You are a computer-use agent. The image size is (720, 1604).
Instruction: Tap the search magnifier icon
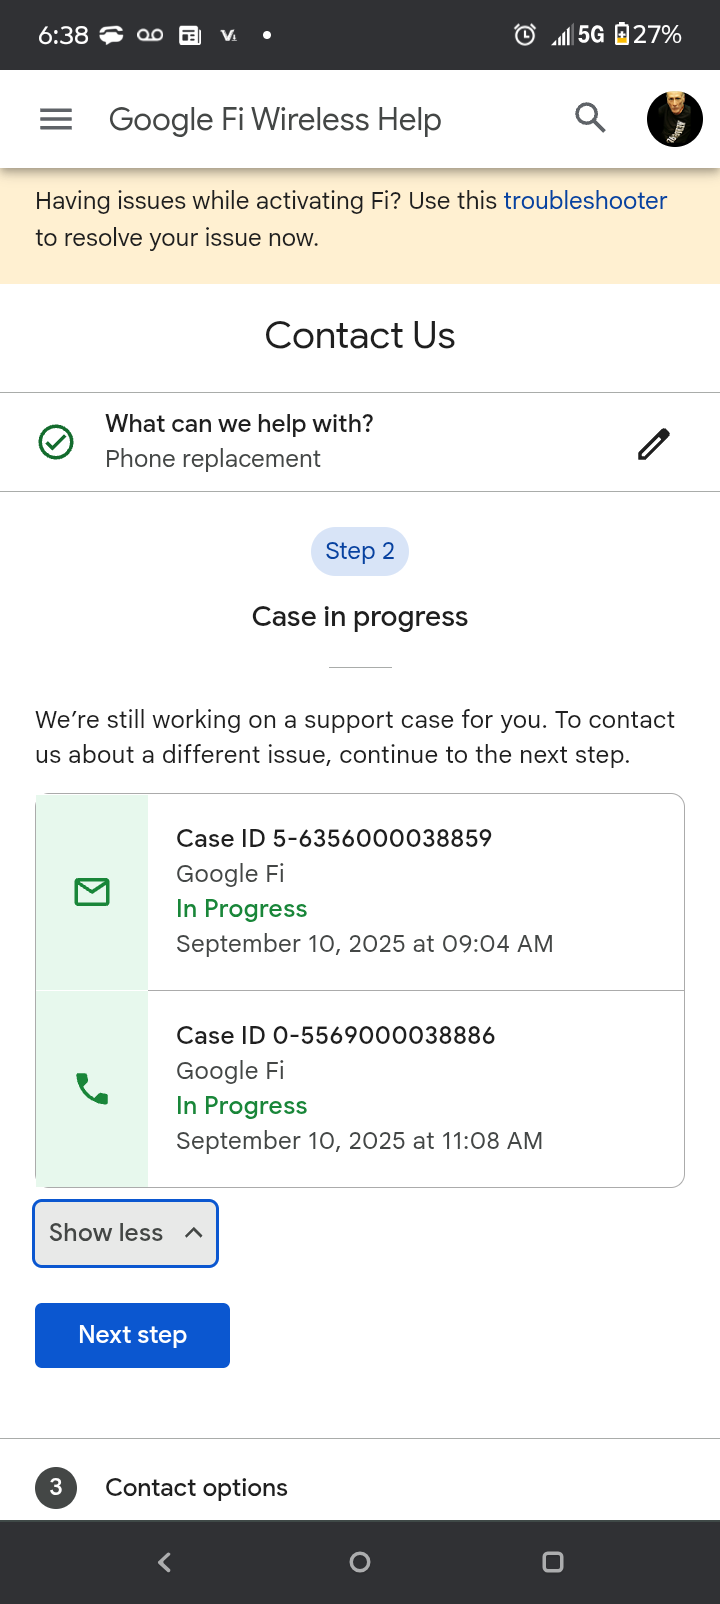(590, 118)
